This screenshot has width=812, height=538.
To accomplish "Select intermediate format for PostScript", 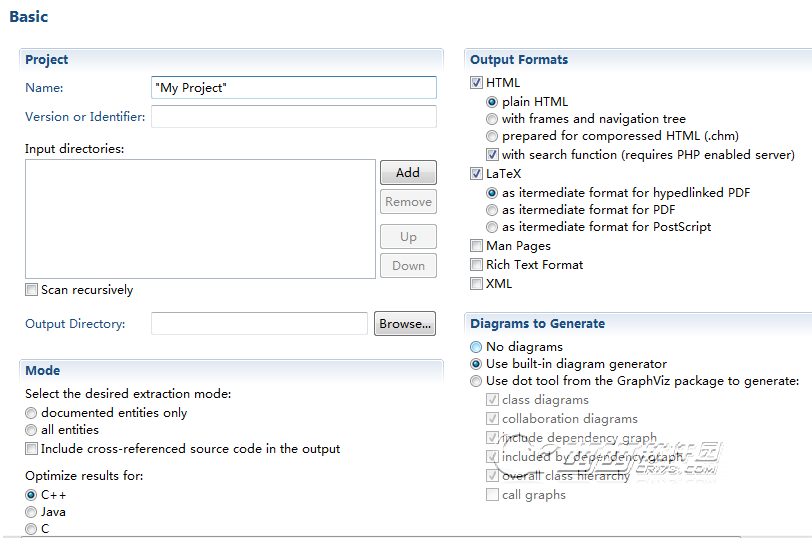I will tap(492, 227).
